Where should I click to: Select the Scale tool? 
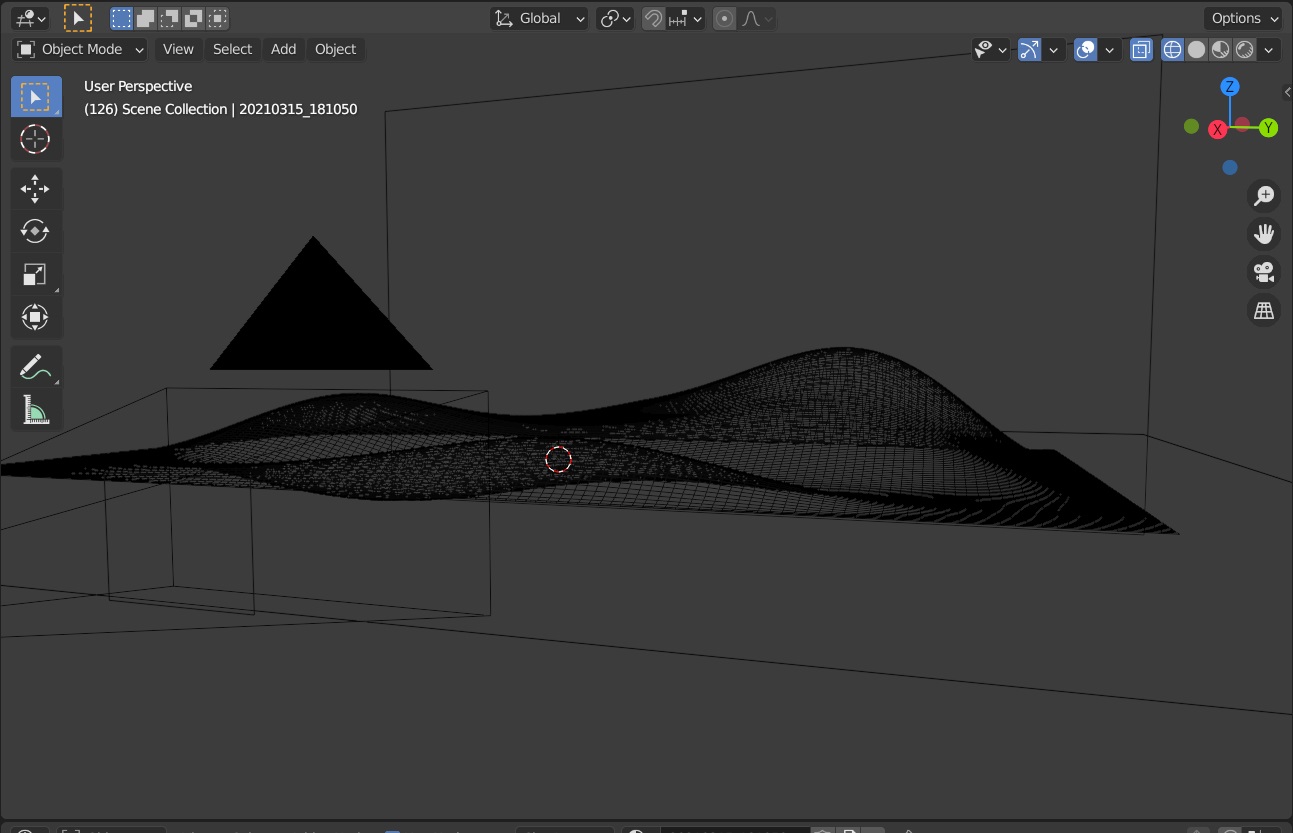[x=36, y=275]
